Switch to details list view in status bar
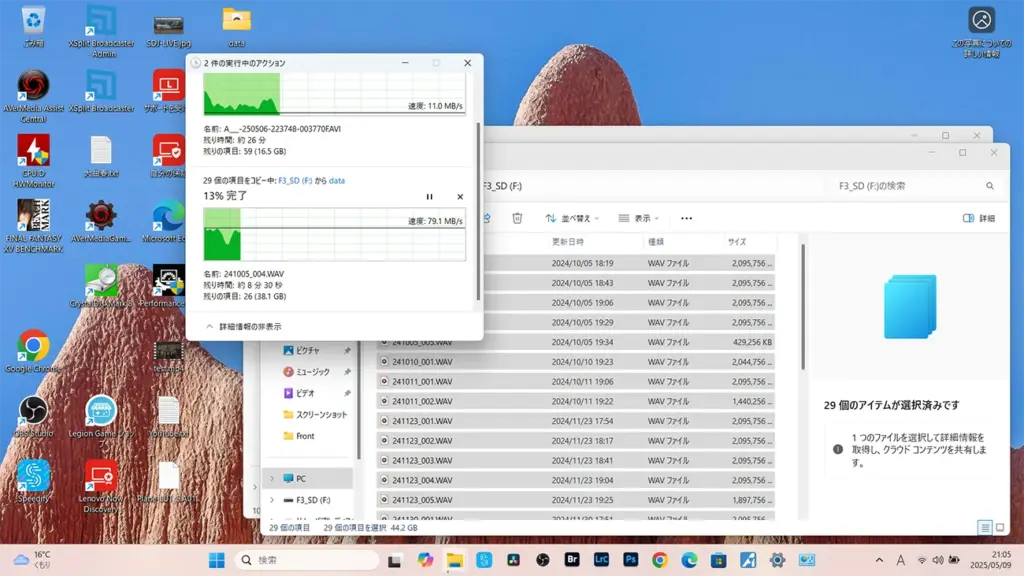The height and width of the screenshot is (576, 1024). [x=985, y=528]
